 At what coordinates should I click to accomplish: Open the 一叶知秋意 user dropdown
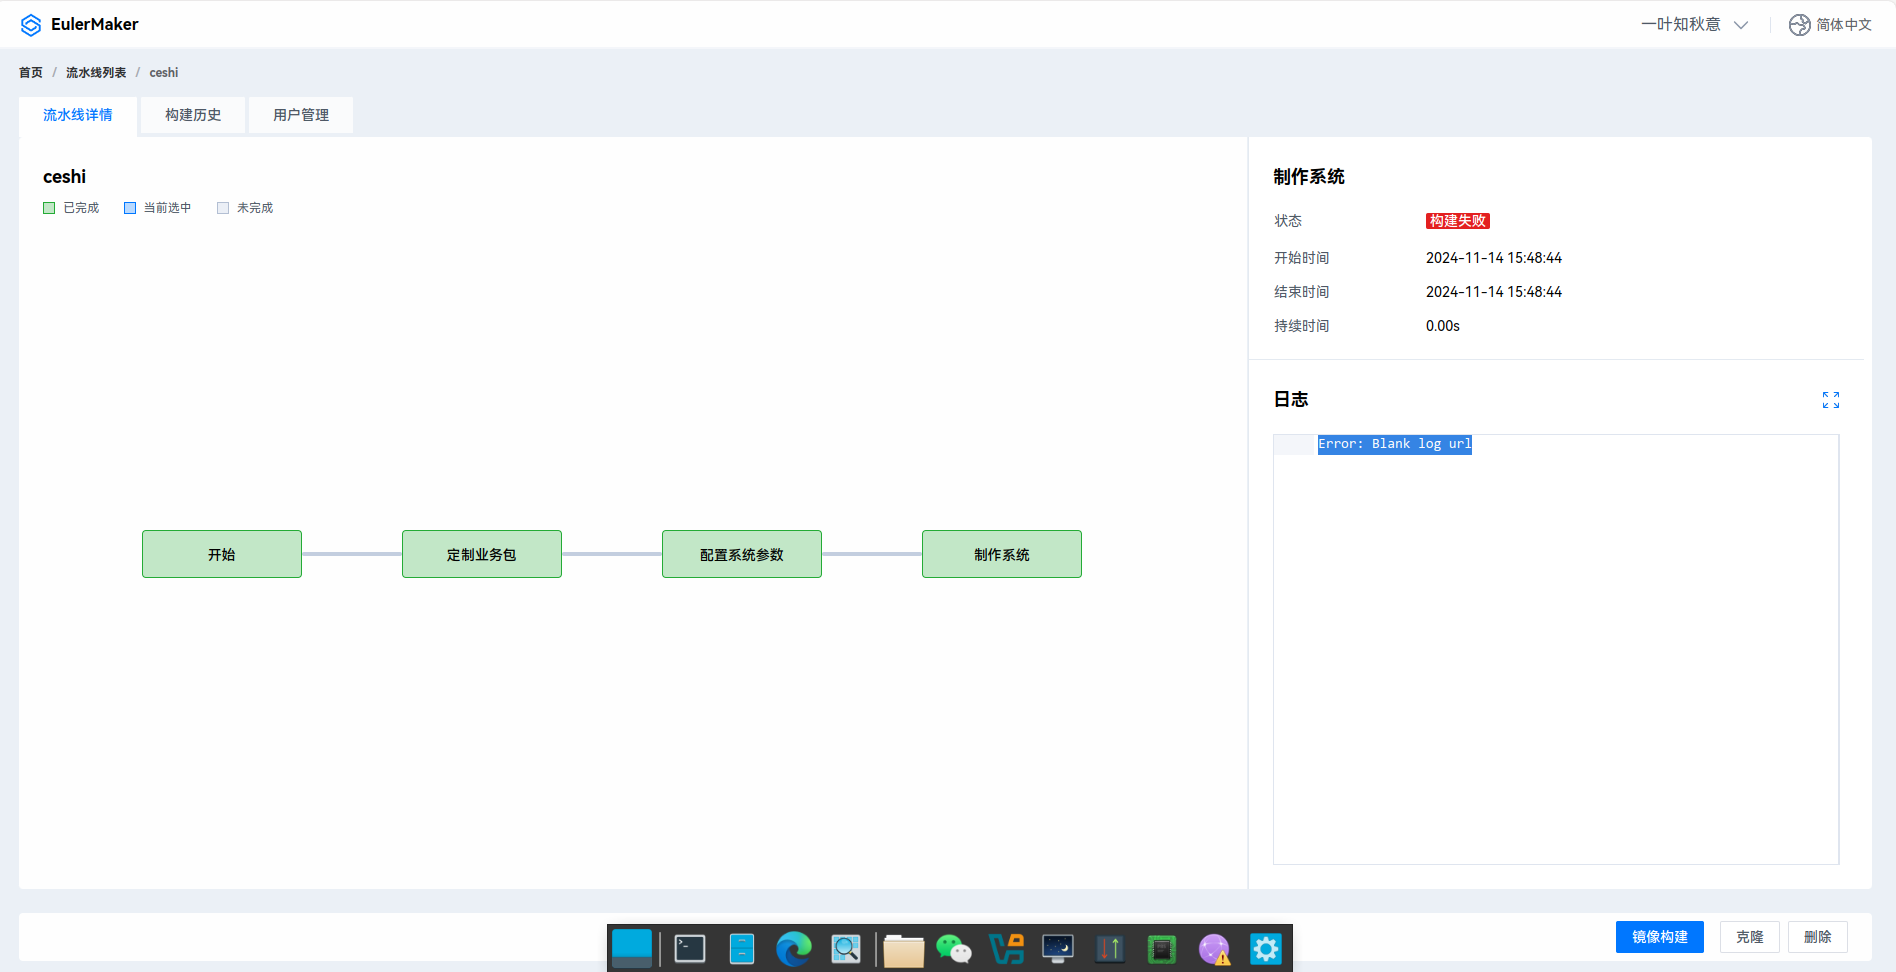1694,25
